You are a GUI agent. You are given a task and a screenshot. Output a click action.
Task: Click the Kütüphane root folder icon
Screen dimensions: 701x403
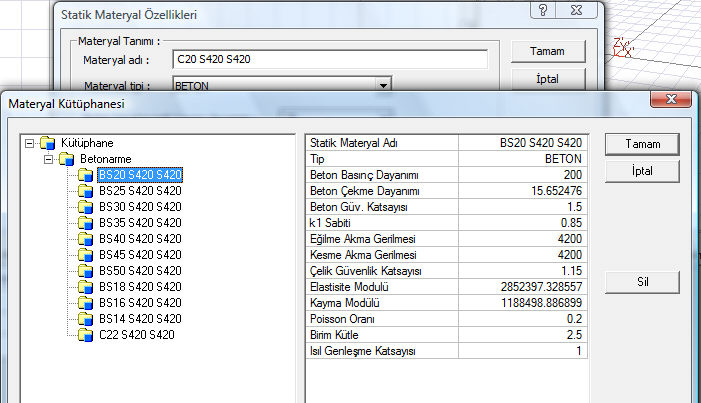[47, 143]
